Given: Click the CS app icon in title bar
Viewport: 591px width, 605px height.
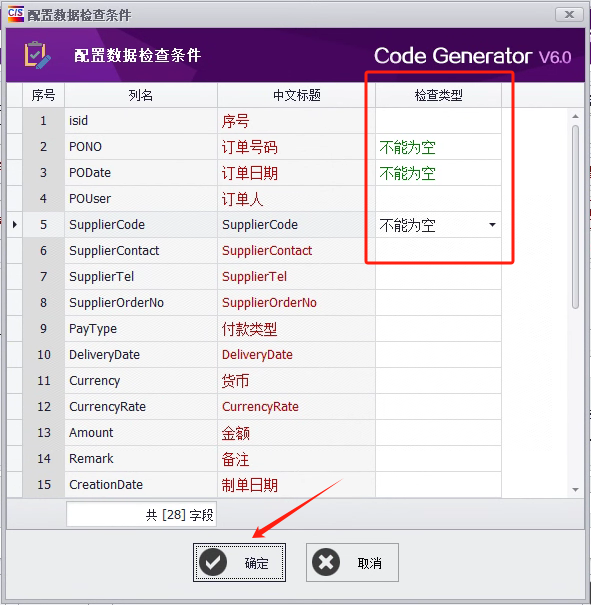Looking at the screenshot, I should (x=15, y=14).
